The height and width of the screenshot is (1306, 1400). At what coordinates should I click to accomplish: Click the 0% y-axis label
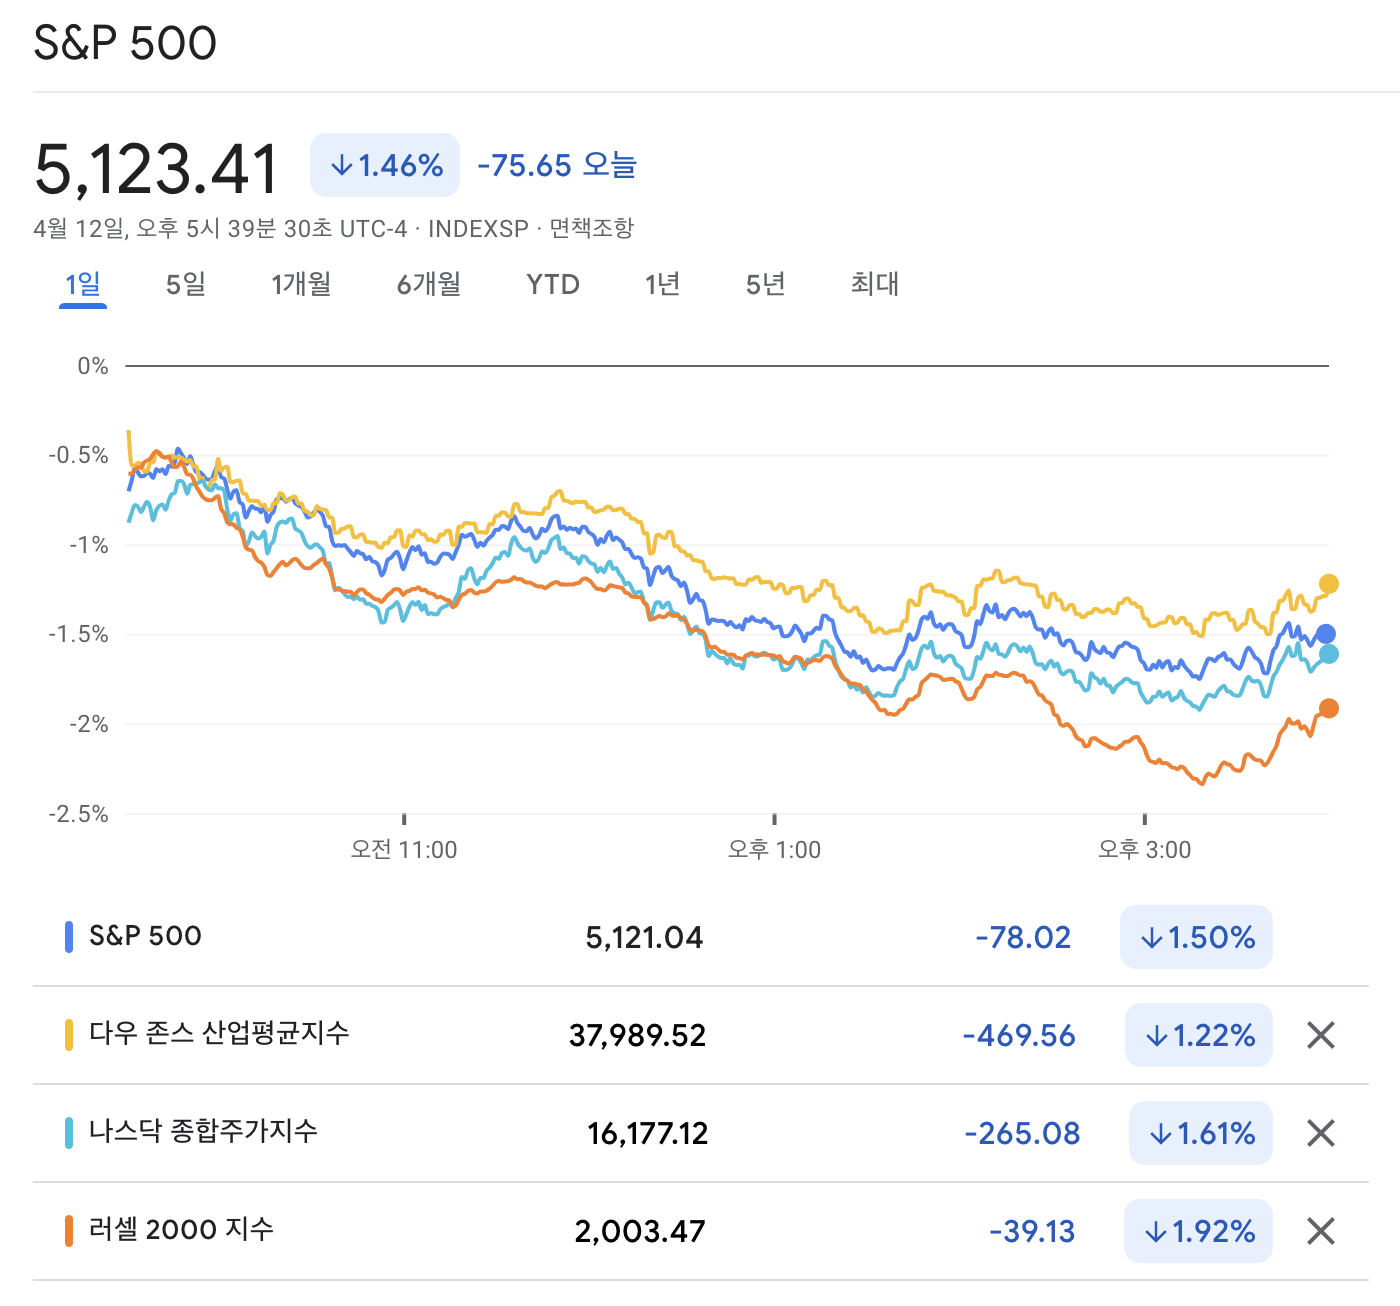[93, 366]
